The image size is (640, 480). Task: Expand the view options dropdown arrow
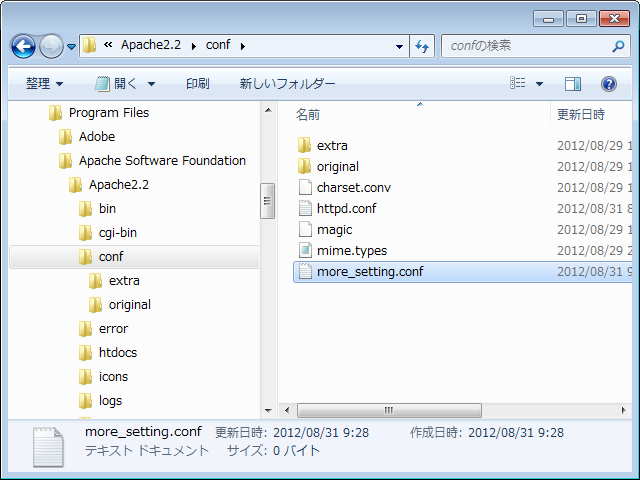[x=540, y=84]
